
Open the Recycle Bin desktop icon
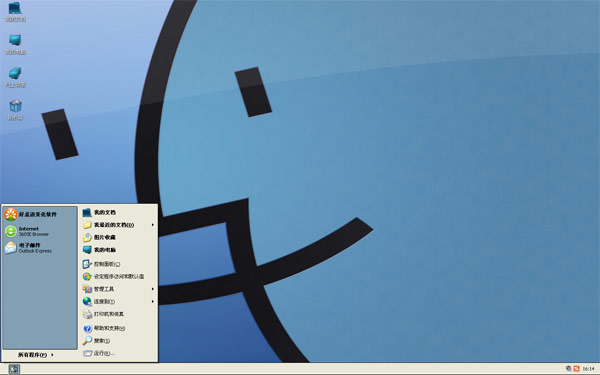coord(15,110)
